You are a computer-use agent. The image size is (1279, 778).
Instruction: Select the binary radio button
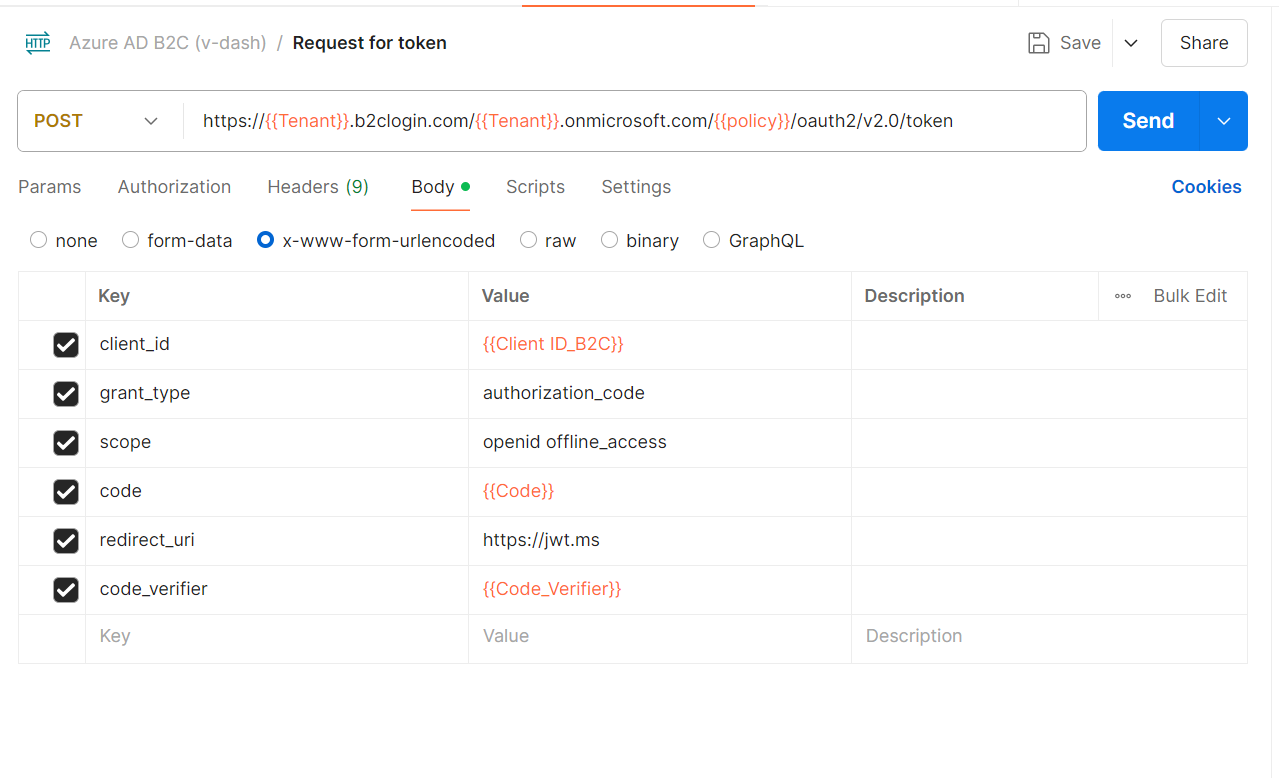609,240
